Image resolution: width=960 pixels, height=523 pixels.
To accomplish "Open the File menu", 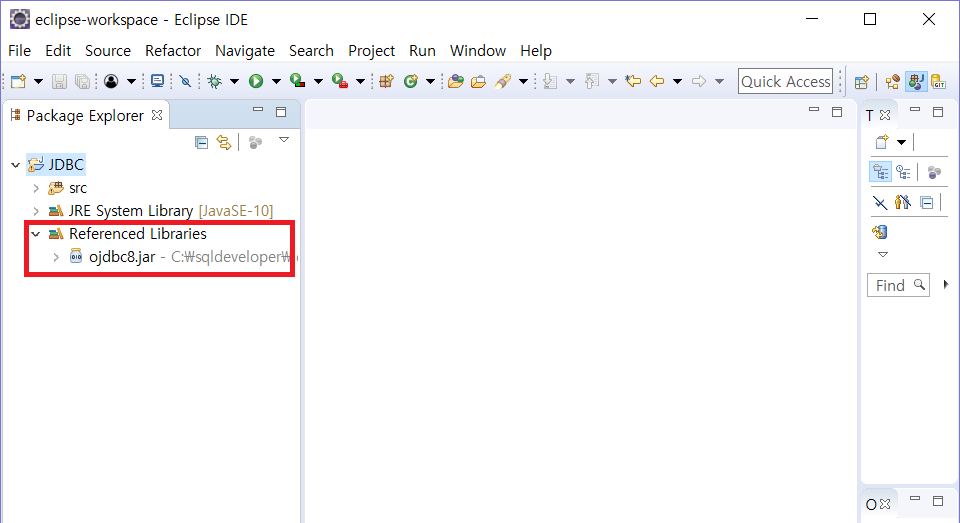I will click(20, 50).
